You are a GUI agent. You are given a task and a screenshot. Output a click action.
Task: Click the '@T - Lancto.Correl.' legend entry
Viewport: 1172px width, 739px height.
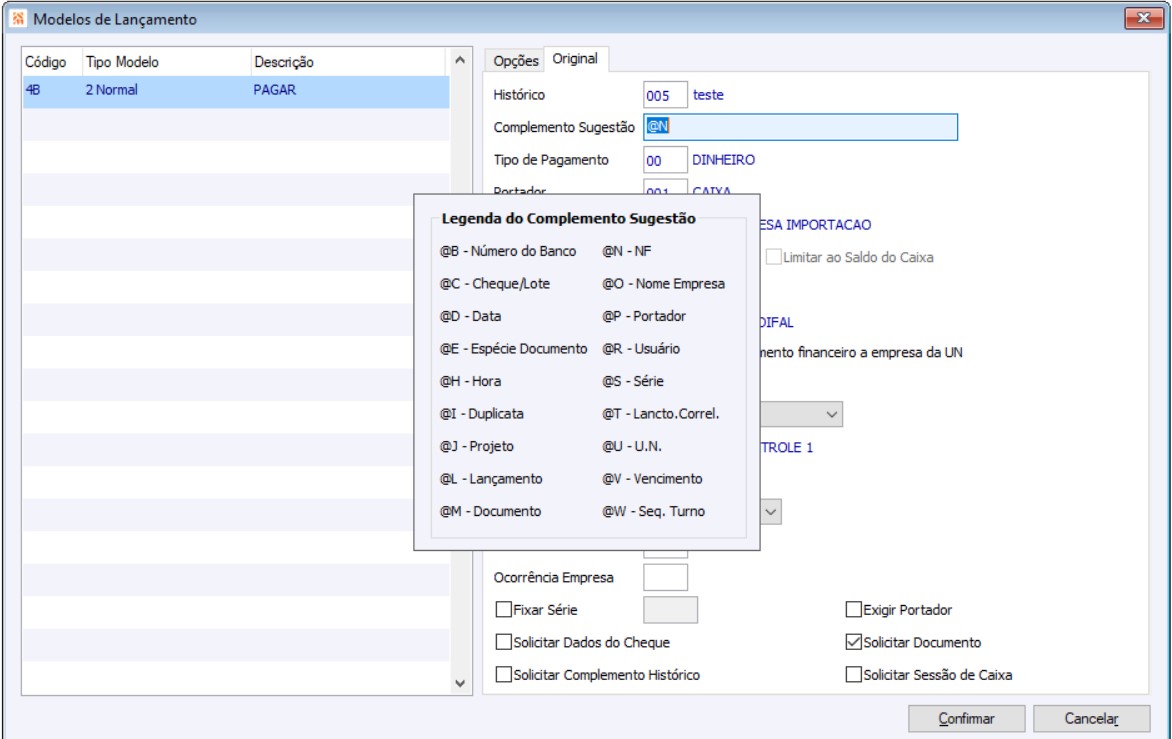660,414
